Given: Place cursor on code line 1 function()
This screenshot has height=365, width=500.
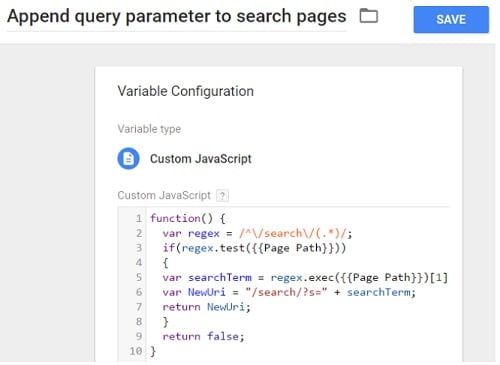Looking at the screenshot, I should coord(188,219).
